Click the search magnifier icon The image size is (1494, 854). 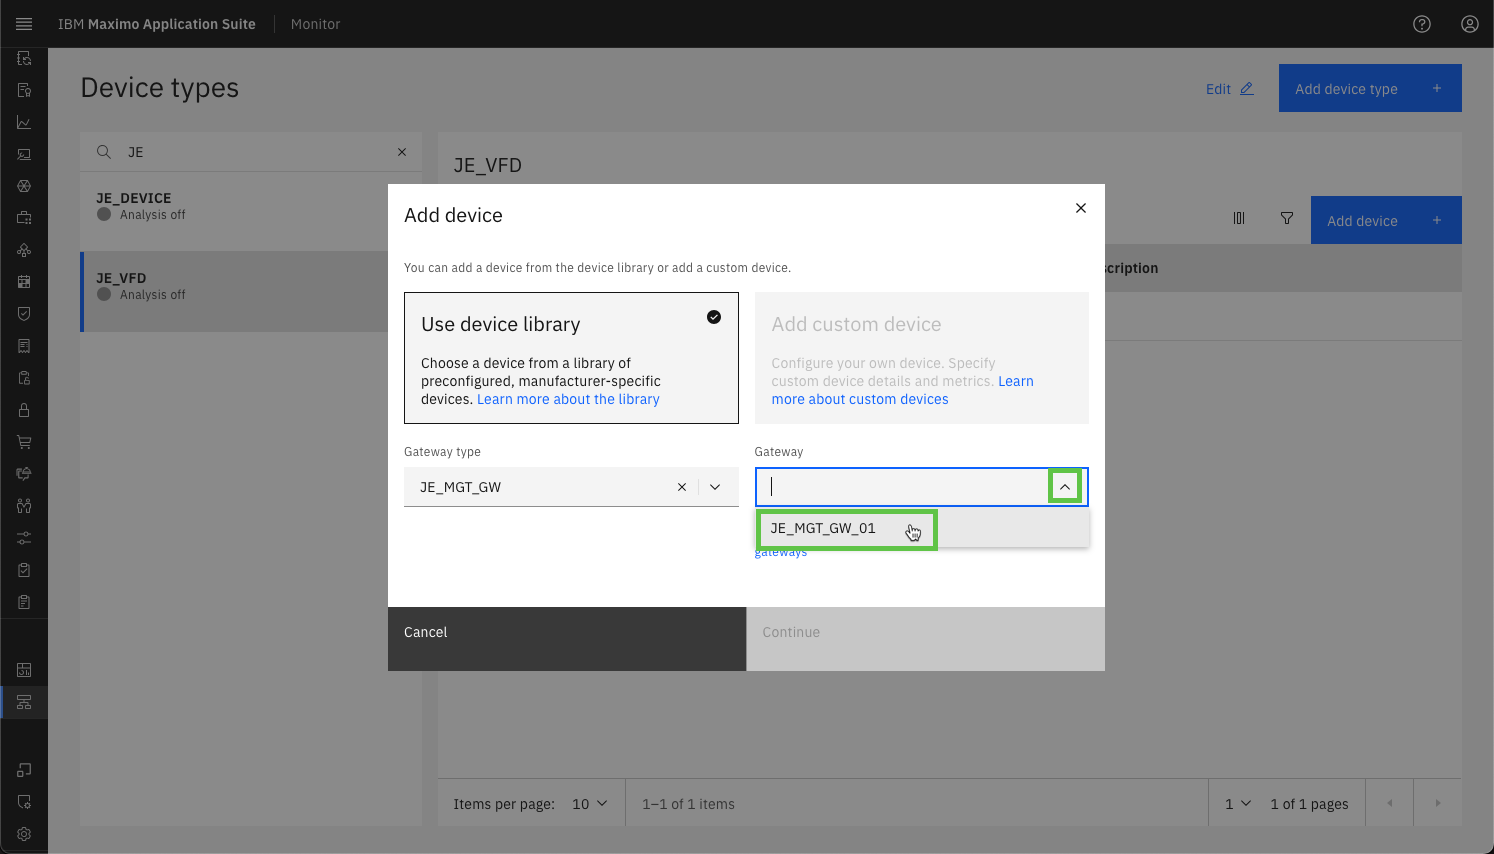(x=104, y=152)
